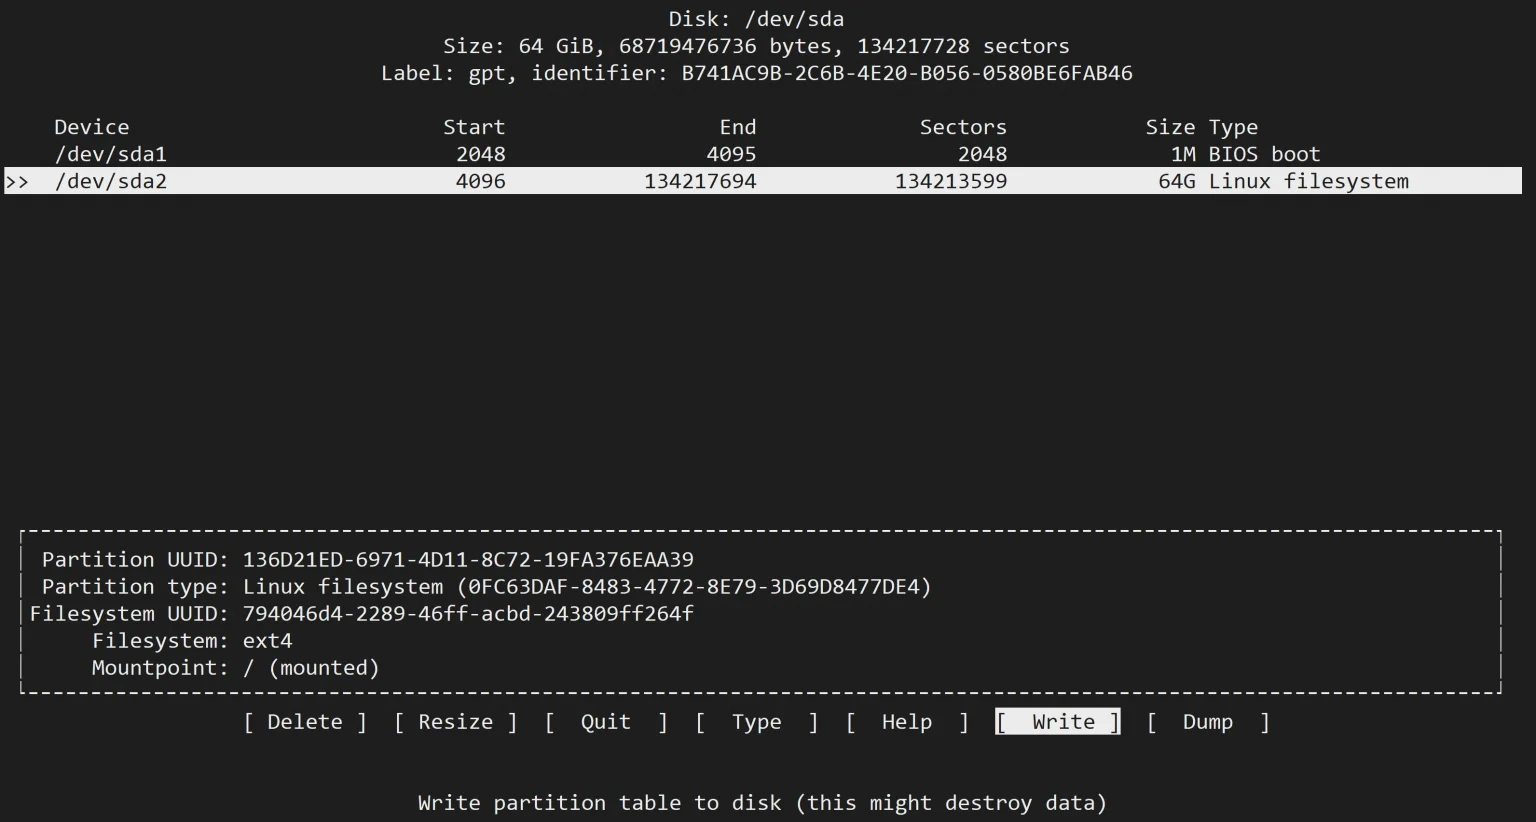Screen dimensions: 1536x822
Task: Open the Help menu option
Action: click(907, 722)
